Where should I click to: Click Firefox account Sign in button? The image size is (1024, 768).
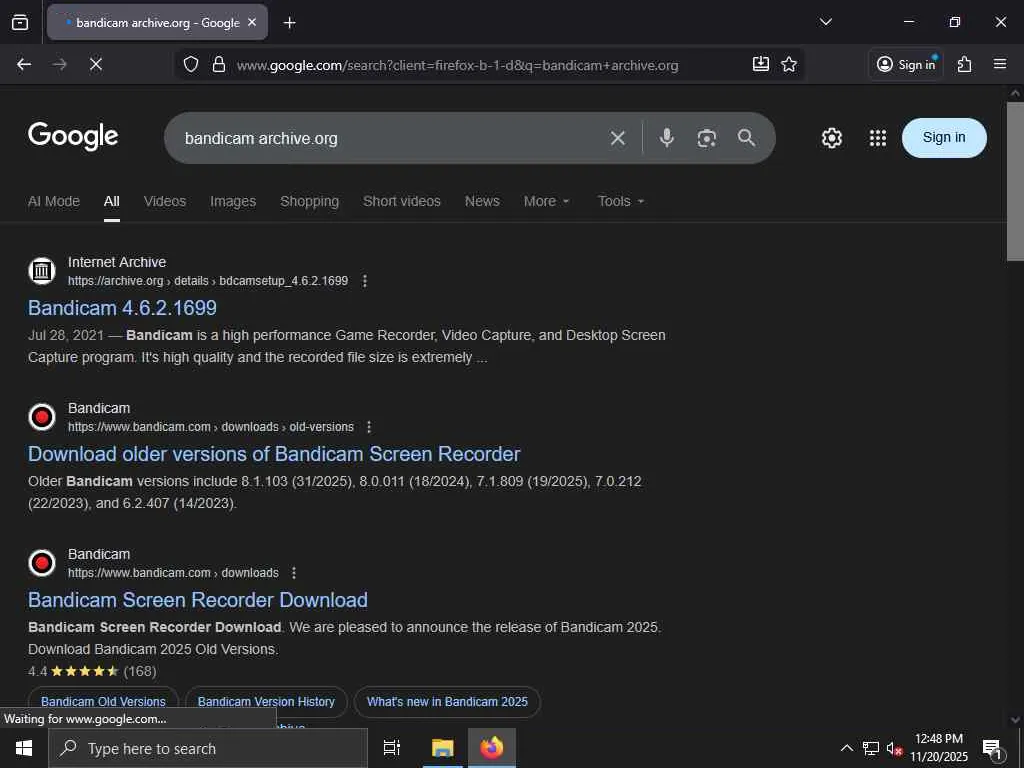(x=906, y=64)
